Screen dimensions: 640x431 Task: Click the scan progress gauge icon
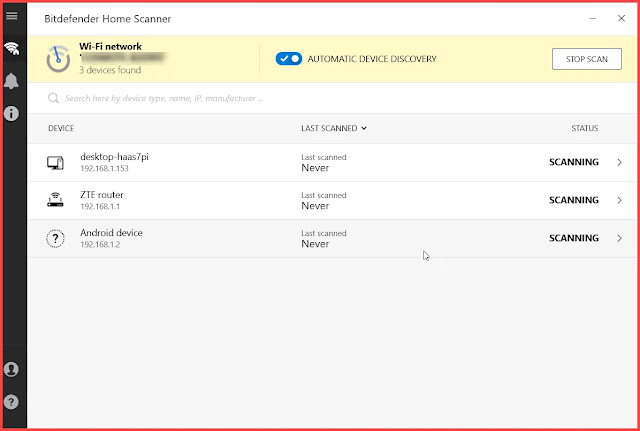tap(58, 59)
